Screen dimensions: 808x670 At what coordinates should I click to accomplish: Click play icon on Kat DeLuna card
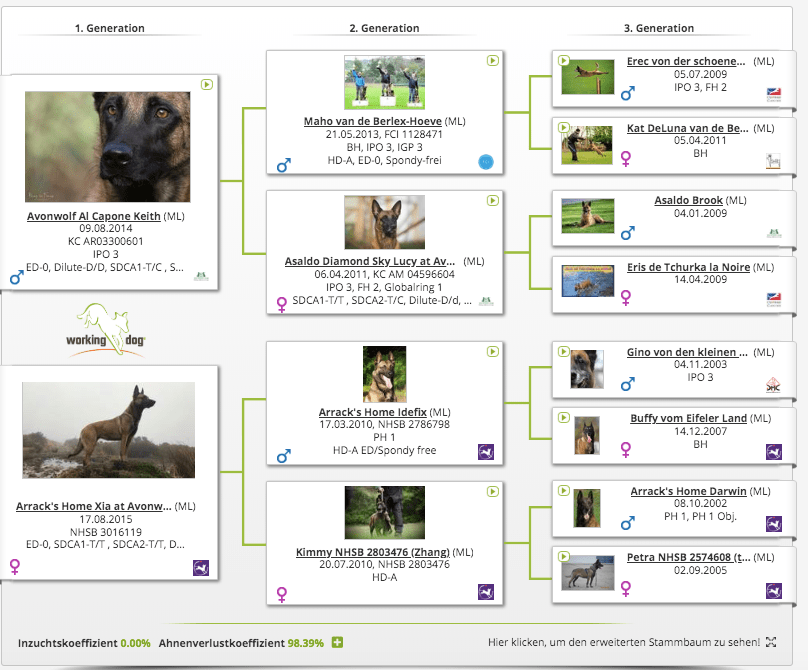(x=564, y=128)
